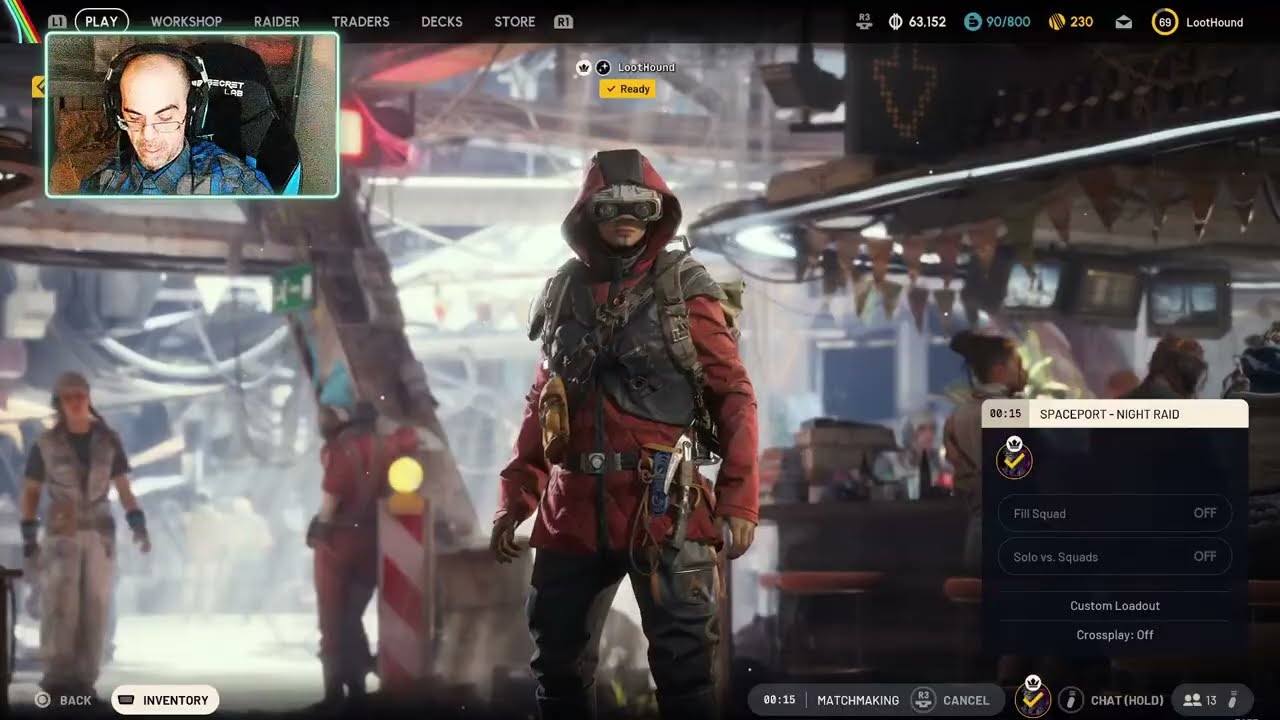This screenshot has width=1280, height=720.
Task: Click the BACK button
Action: 64,700
